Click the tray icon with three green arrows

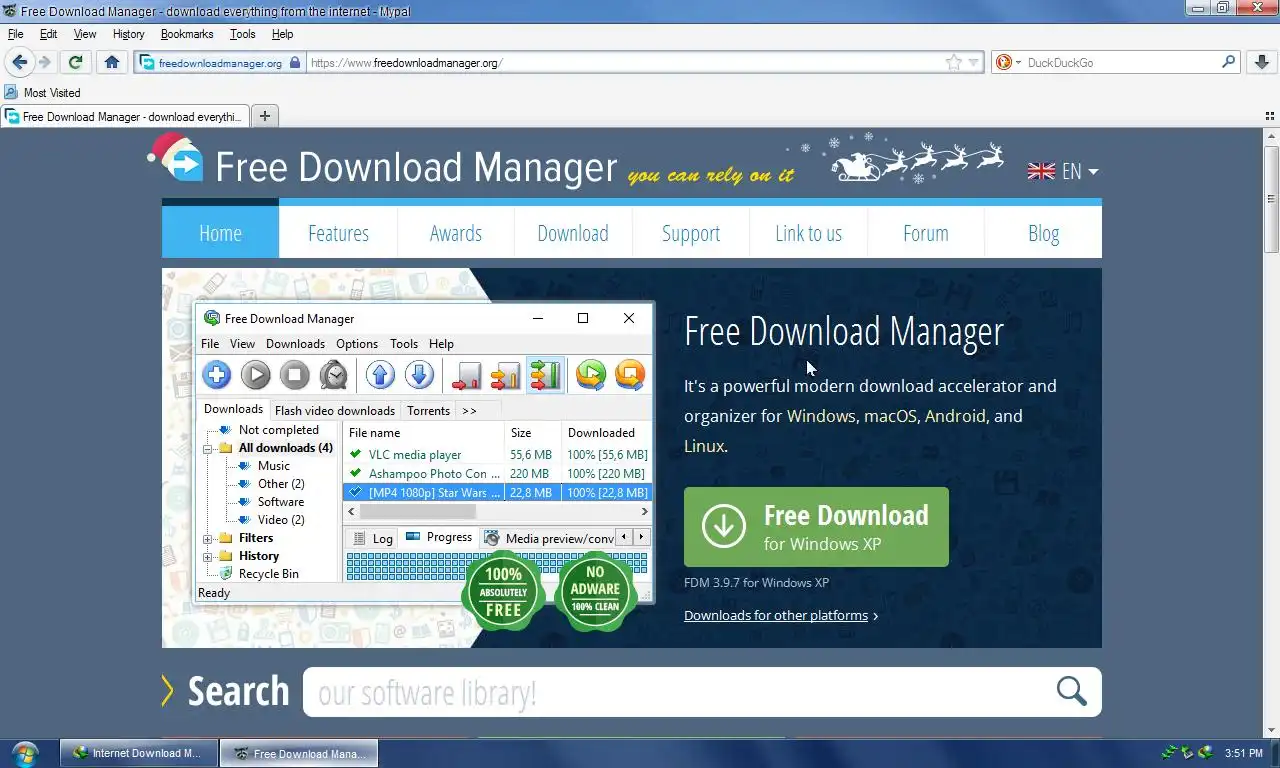[x=1169, y=753]
